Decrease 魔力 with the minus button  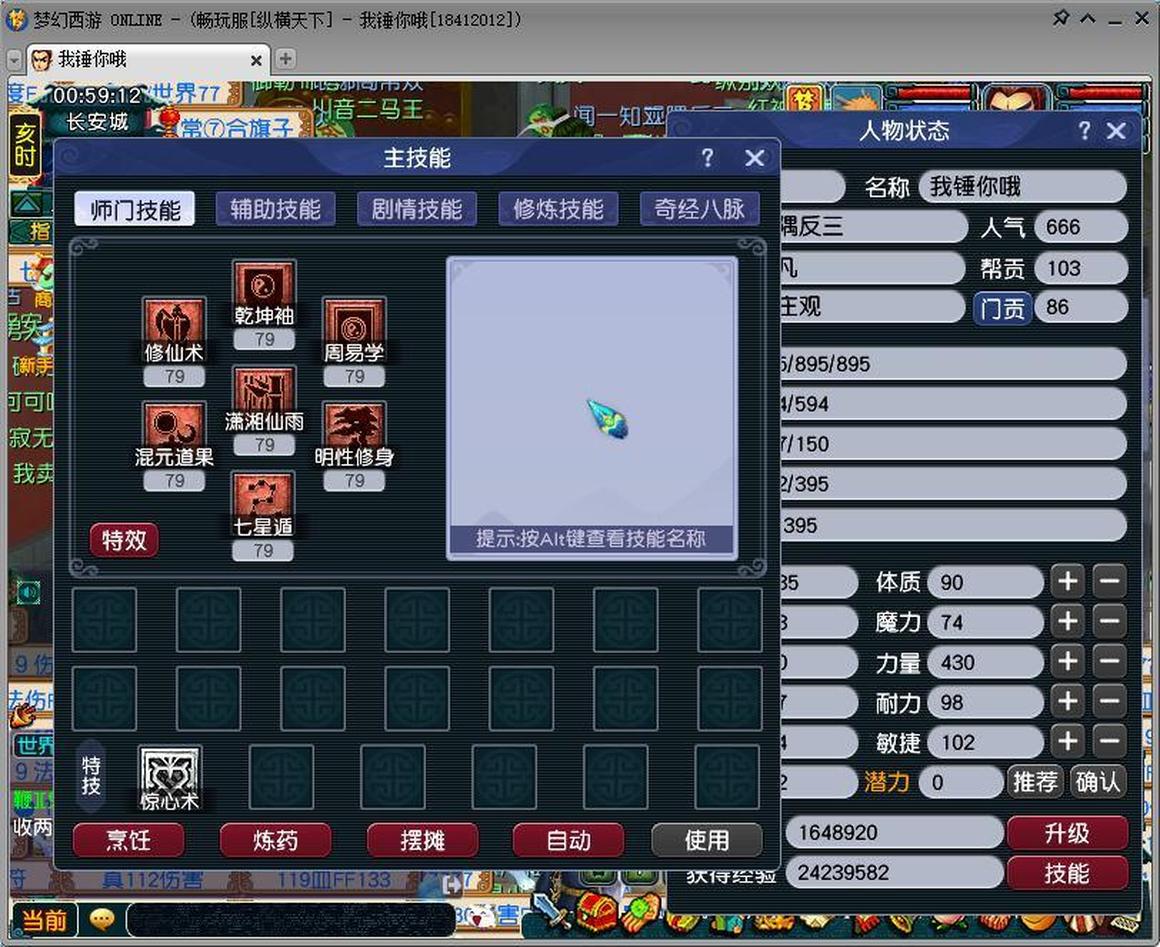(x=1110, y=621)
